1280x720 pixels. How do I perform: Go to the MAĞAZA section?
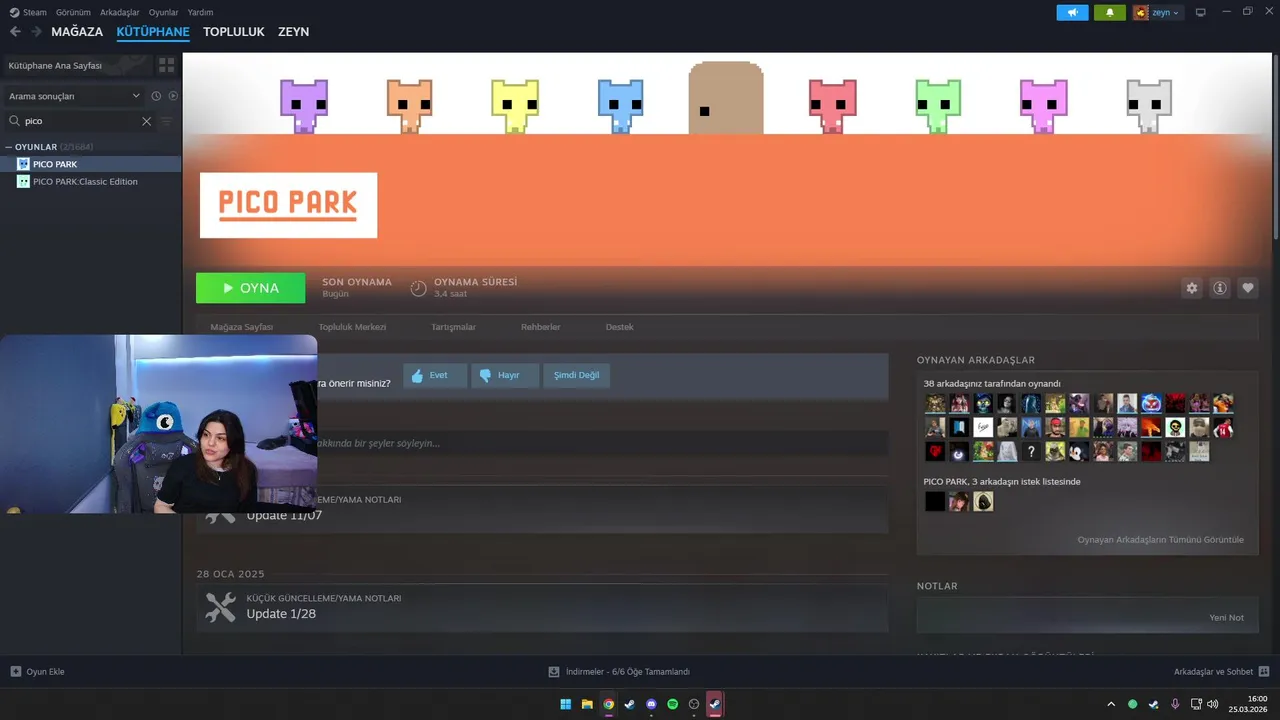[x=77, y=32]
